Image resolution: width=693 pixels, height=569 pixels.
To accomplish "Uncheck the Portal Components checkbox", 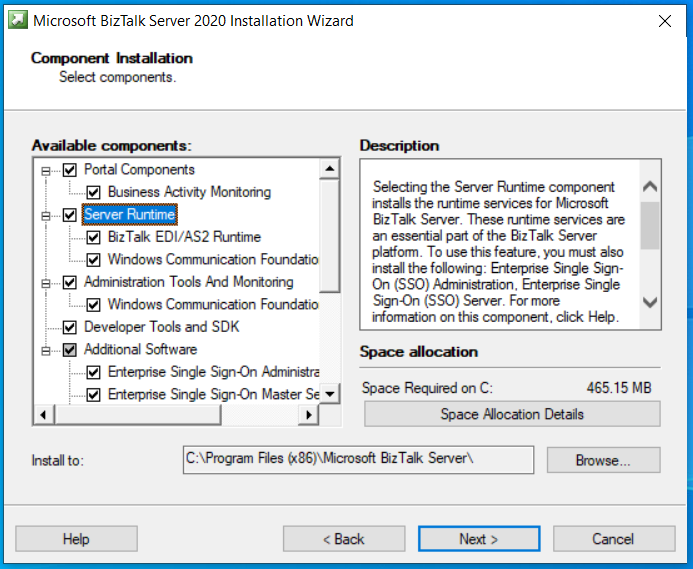I will click(x=69, y=170).
